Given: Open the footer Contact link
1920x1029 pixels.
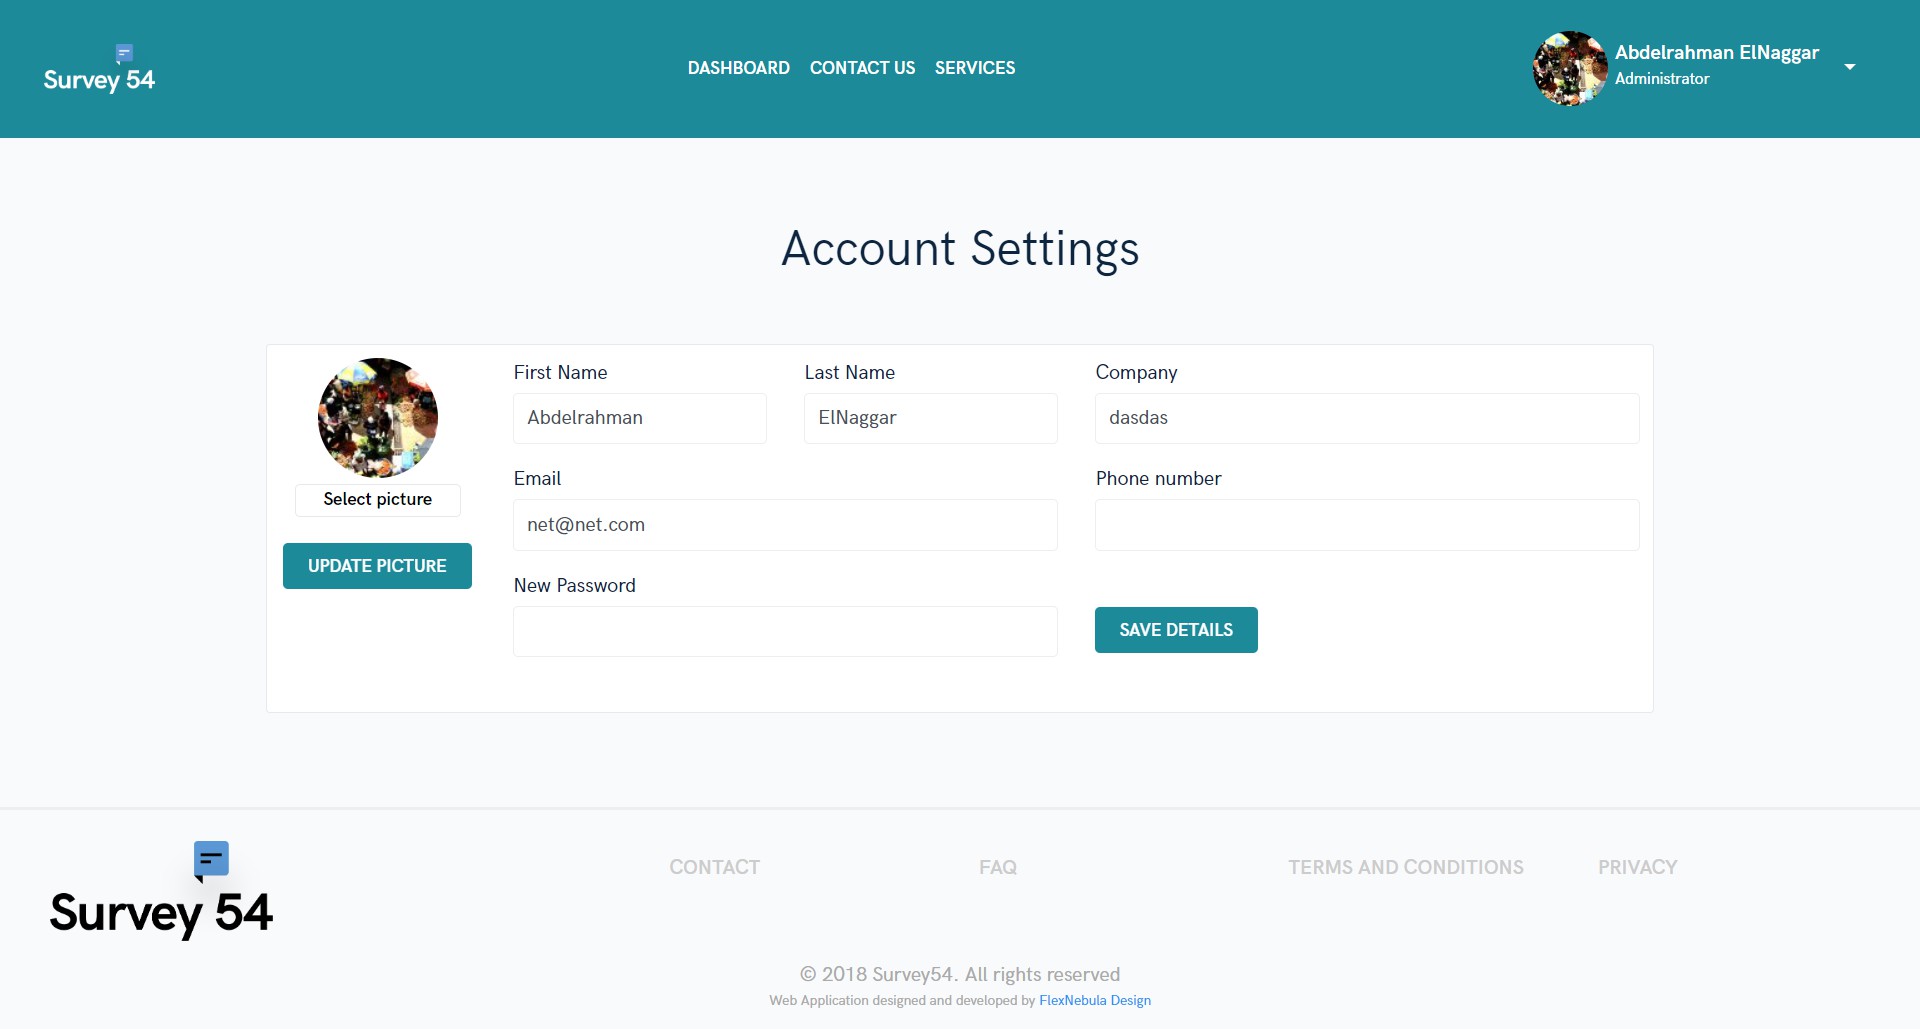Looking at the screenshot, I should 714,867.
